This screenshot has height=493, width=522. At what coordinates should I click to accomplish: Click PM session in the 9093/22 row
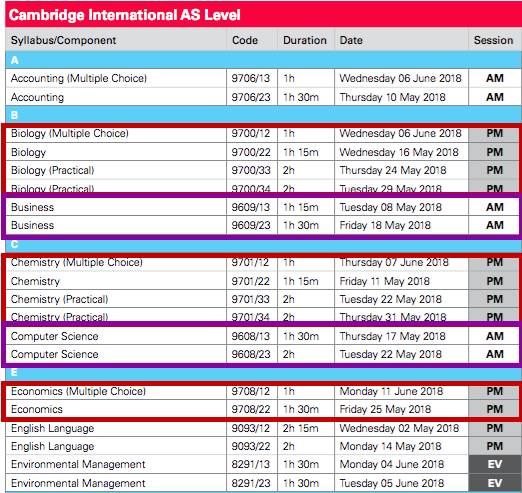(495, 446)
